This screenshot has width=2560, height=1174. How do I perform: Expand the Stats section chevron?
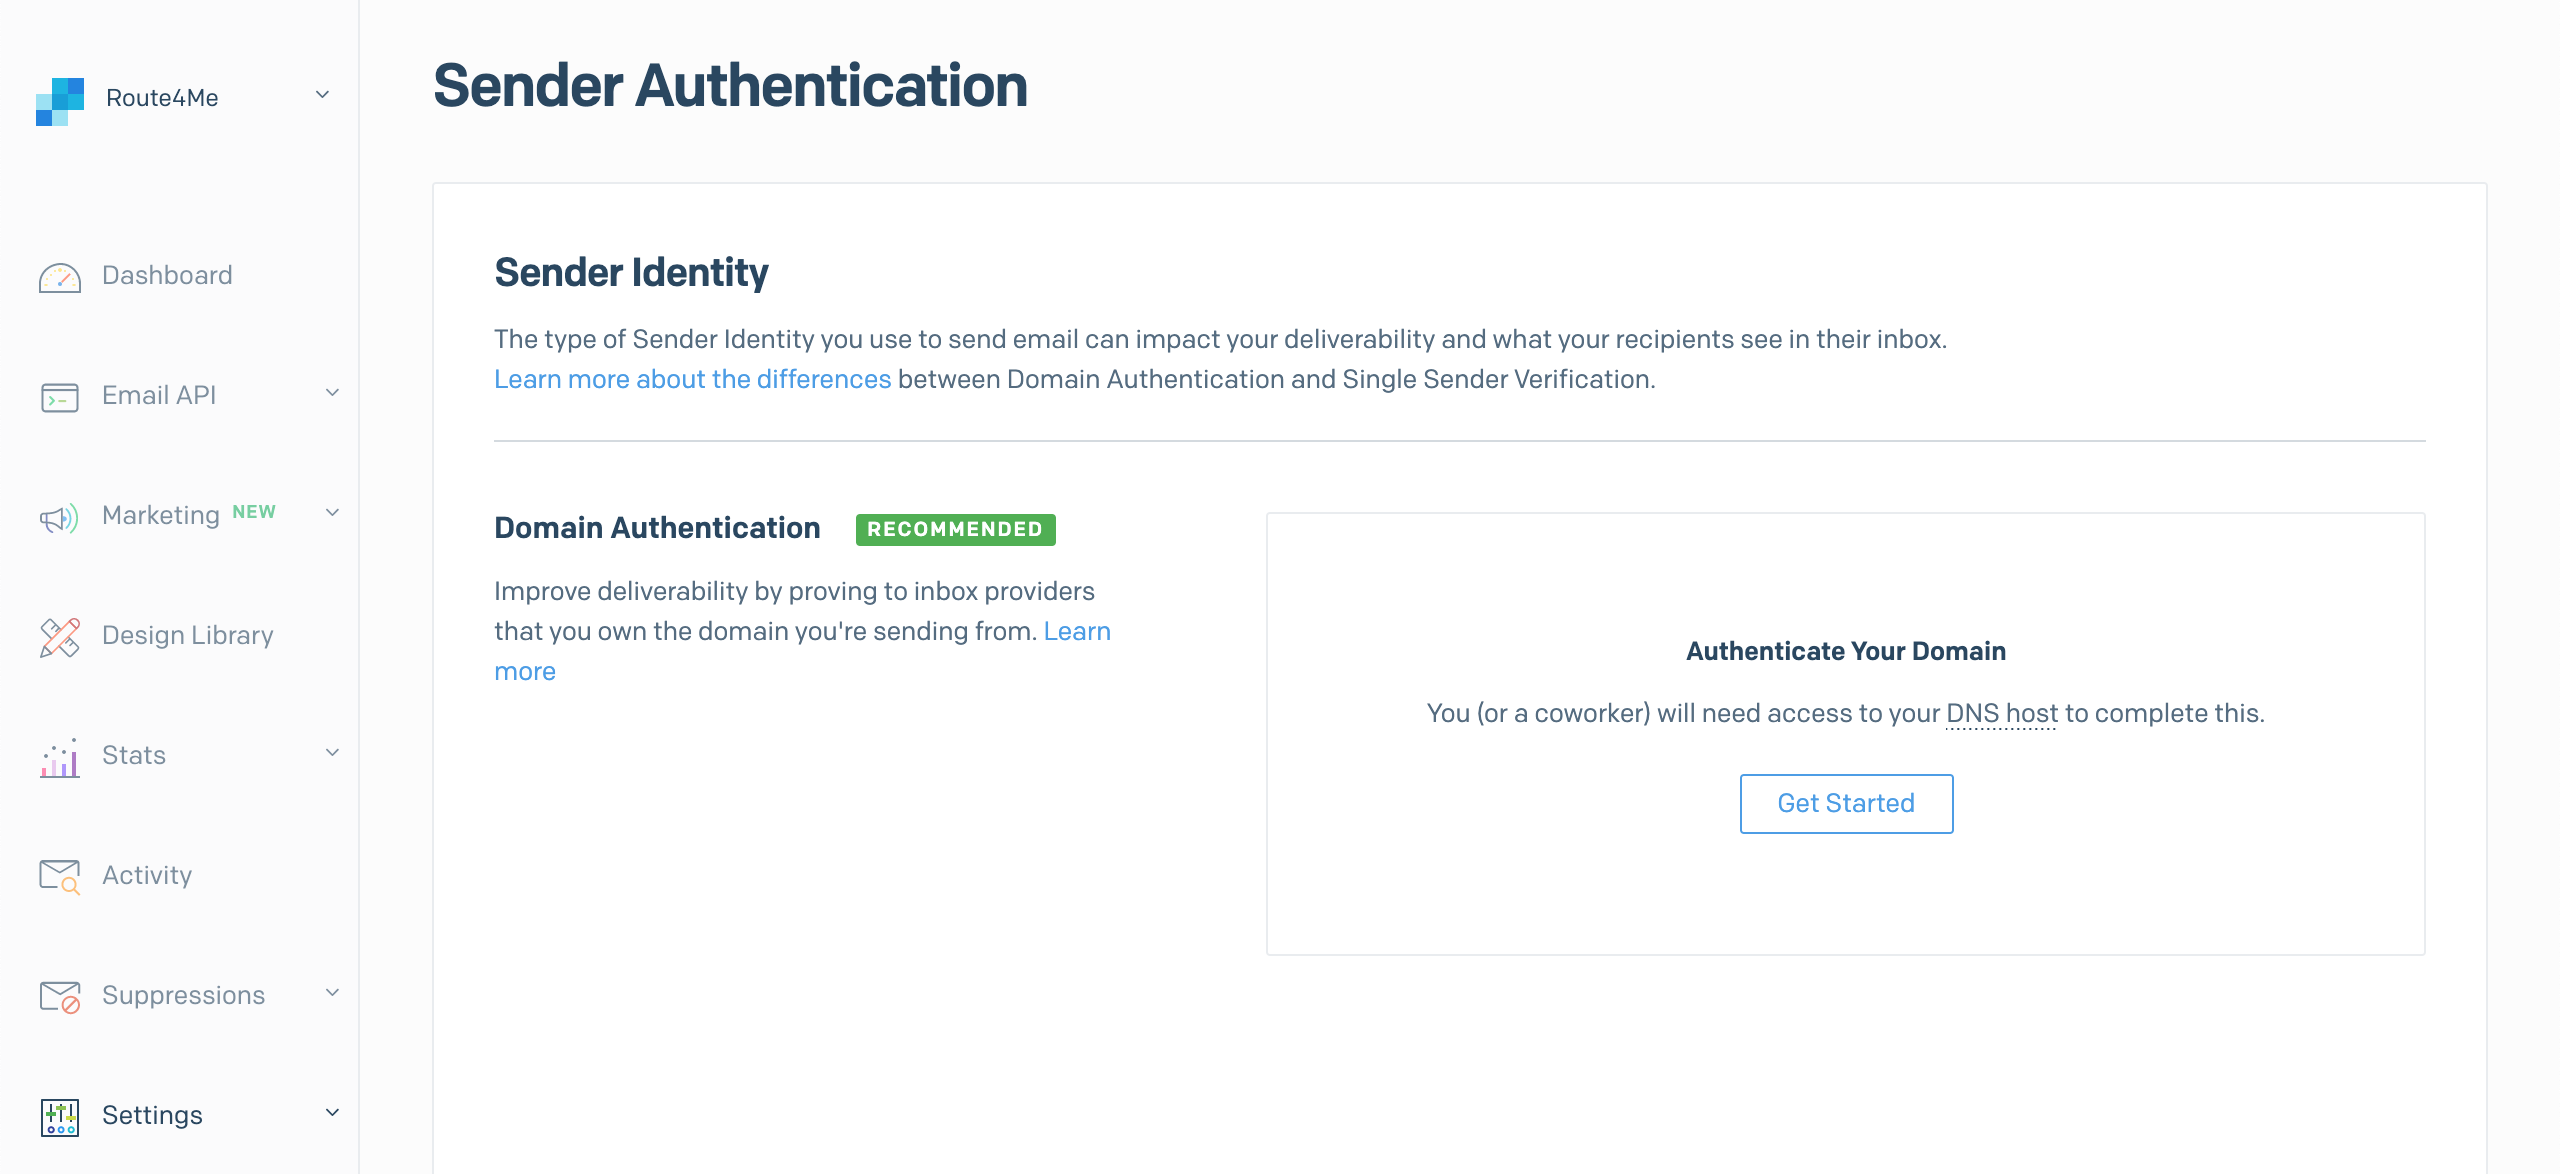coord(333,753)
